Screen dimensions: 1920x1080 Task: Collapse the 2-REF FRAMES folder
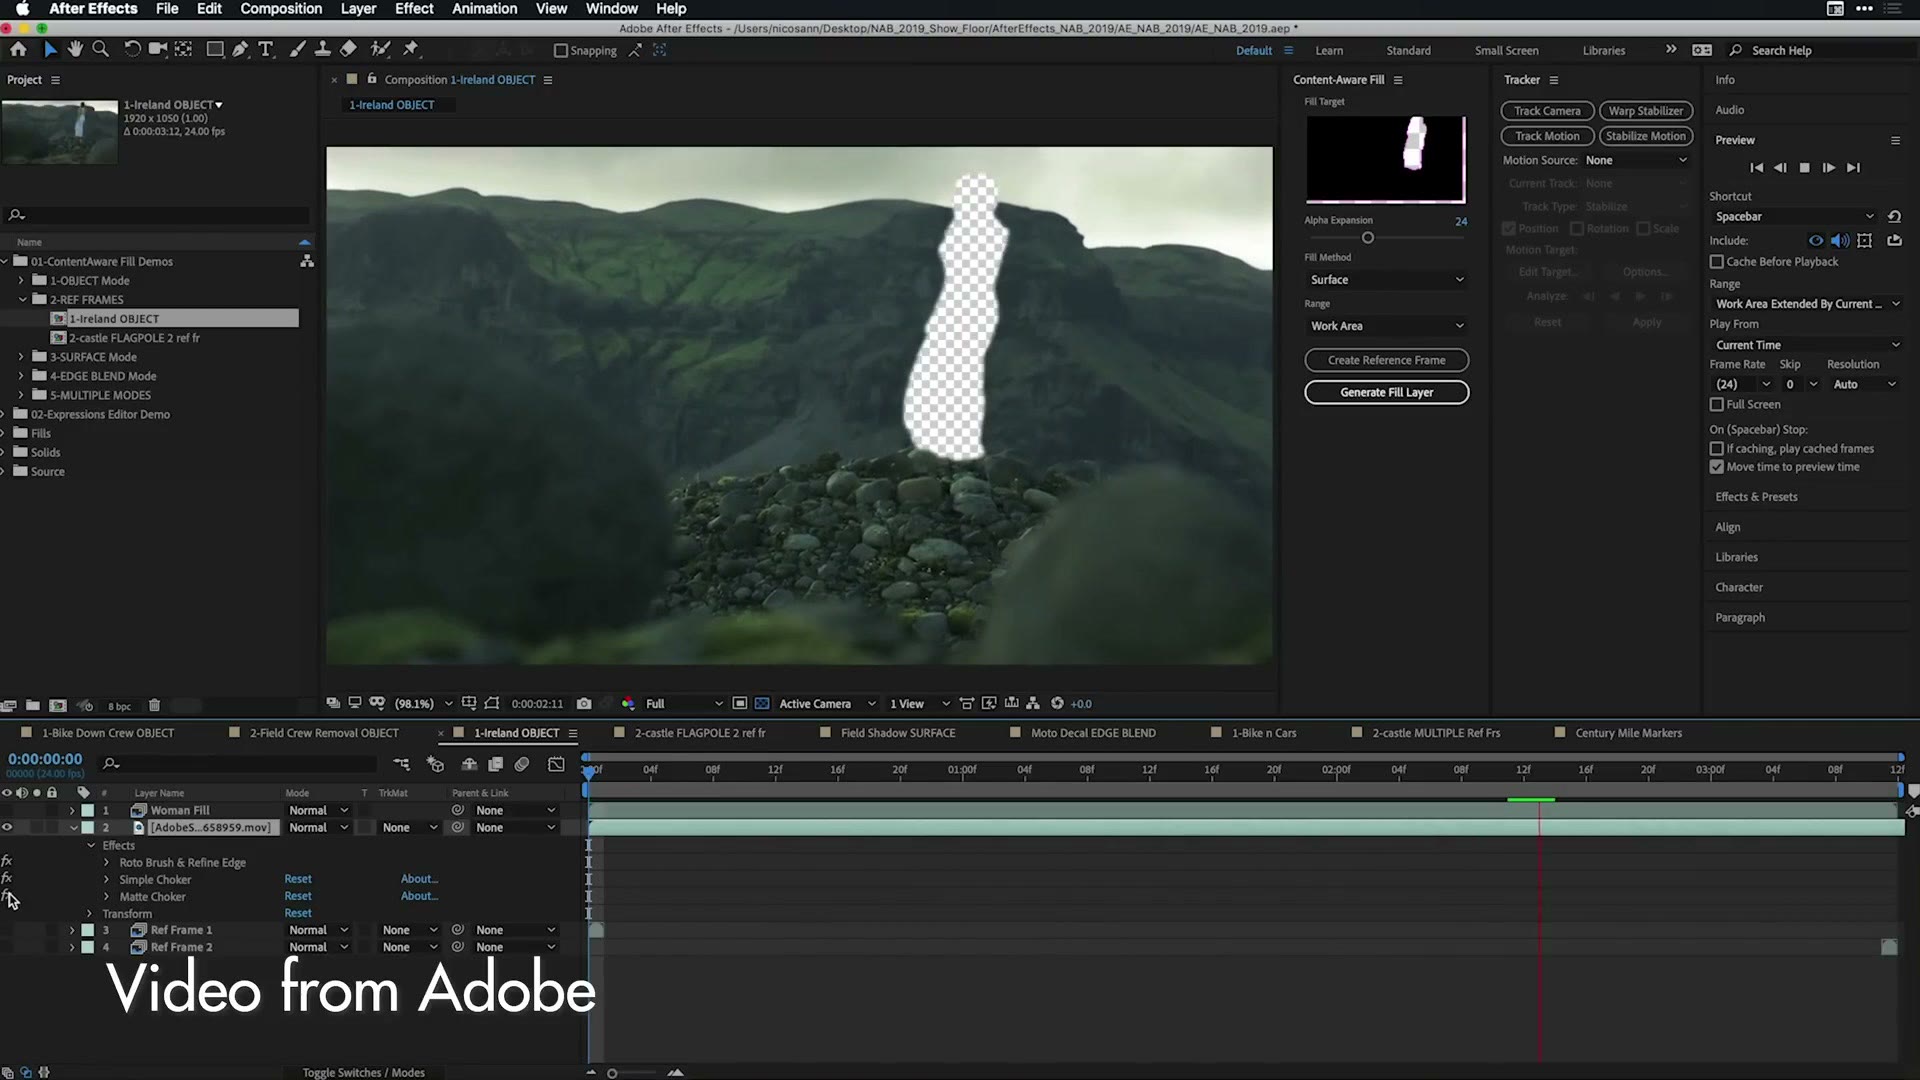[22, 299]
